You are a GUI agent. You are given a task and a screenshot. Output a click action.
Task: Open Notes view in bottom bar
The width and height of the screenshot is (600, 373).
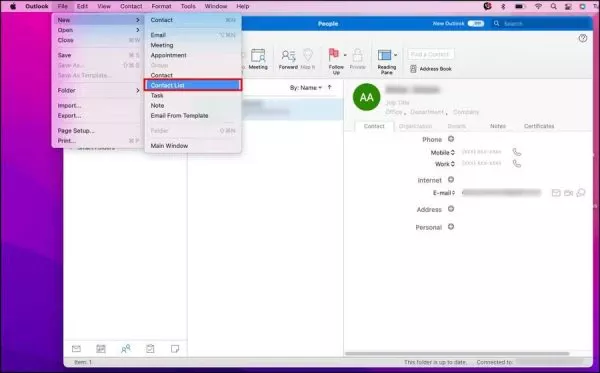(175, 349)
